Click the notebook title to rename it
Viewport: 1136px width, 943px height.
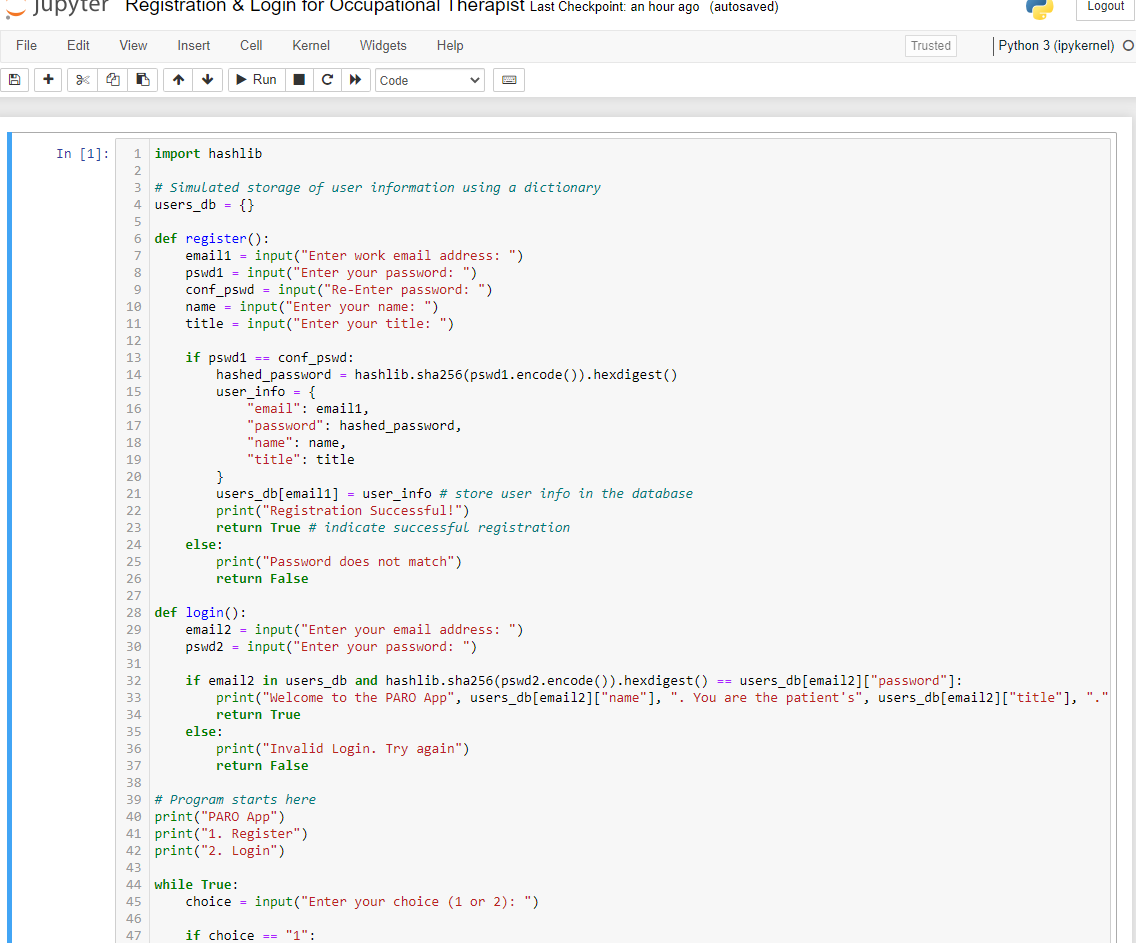pos(325,7)
